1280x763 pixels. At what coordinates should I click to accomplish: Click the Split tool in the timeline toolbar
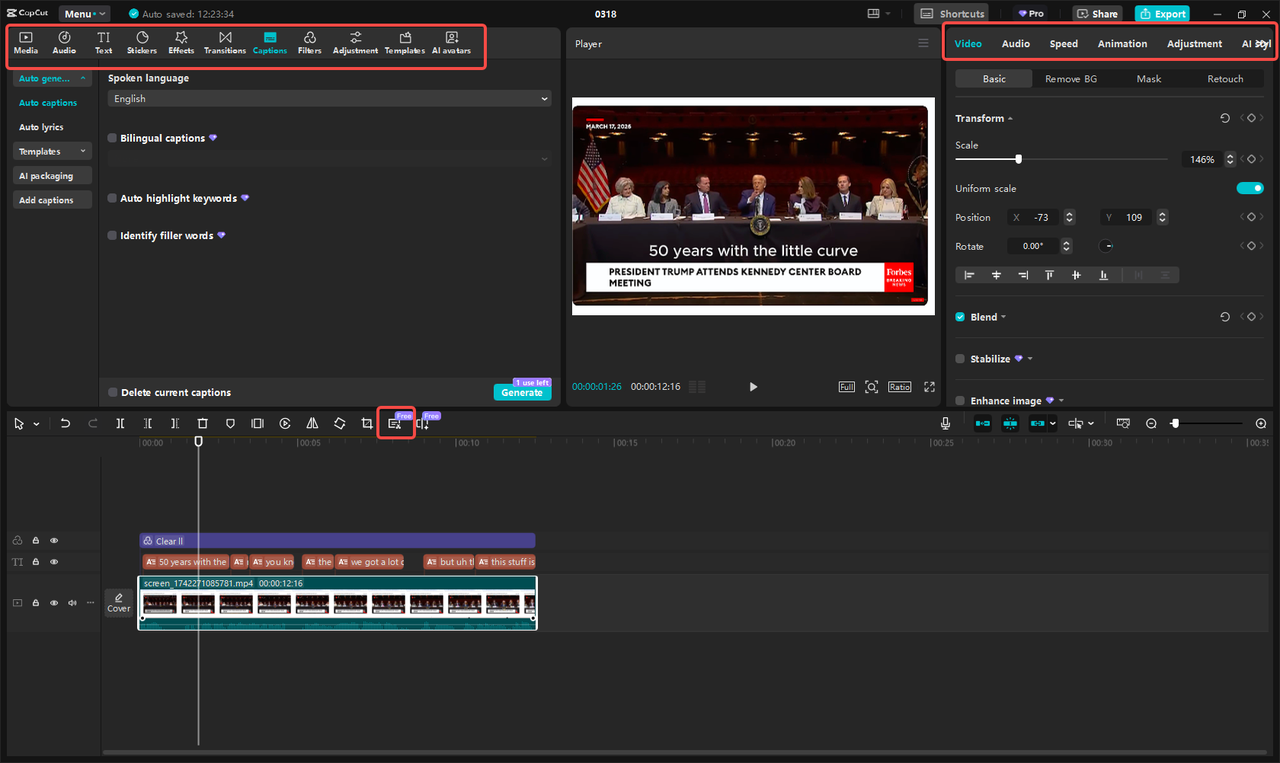[x=120, y=423]
